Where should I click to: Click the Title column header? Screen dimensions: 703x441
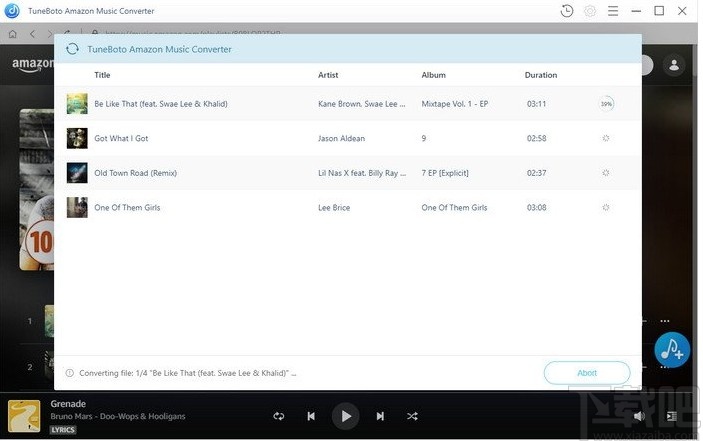[102, 75]
